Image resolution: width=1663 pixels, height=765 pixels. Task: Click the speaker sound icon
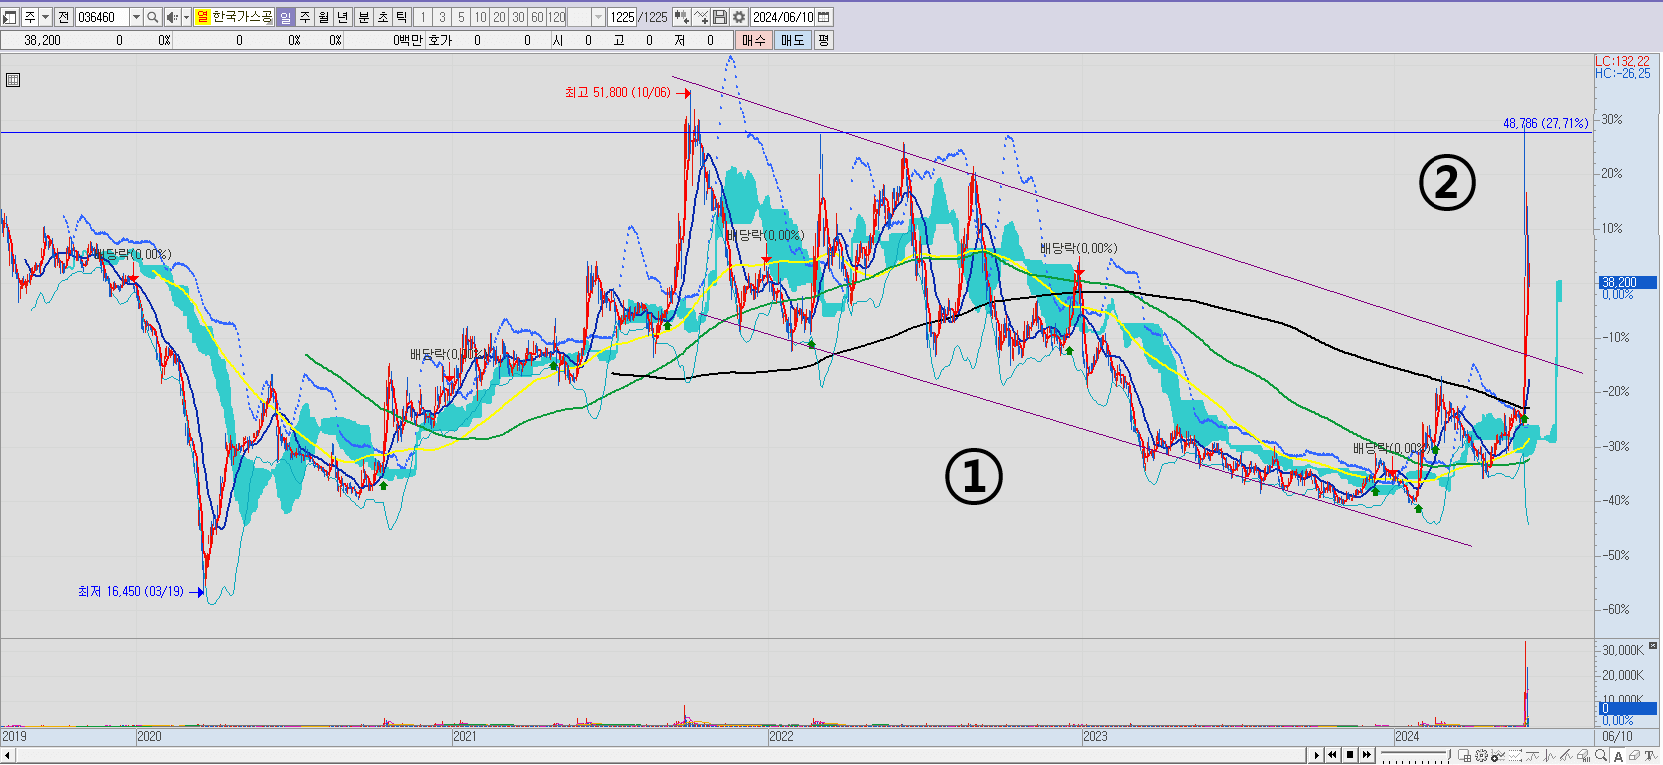[172, 17]
